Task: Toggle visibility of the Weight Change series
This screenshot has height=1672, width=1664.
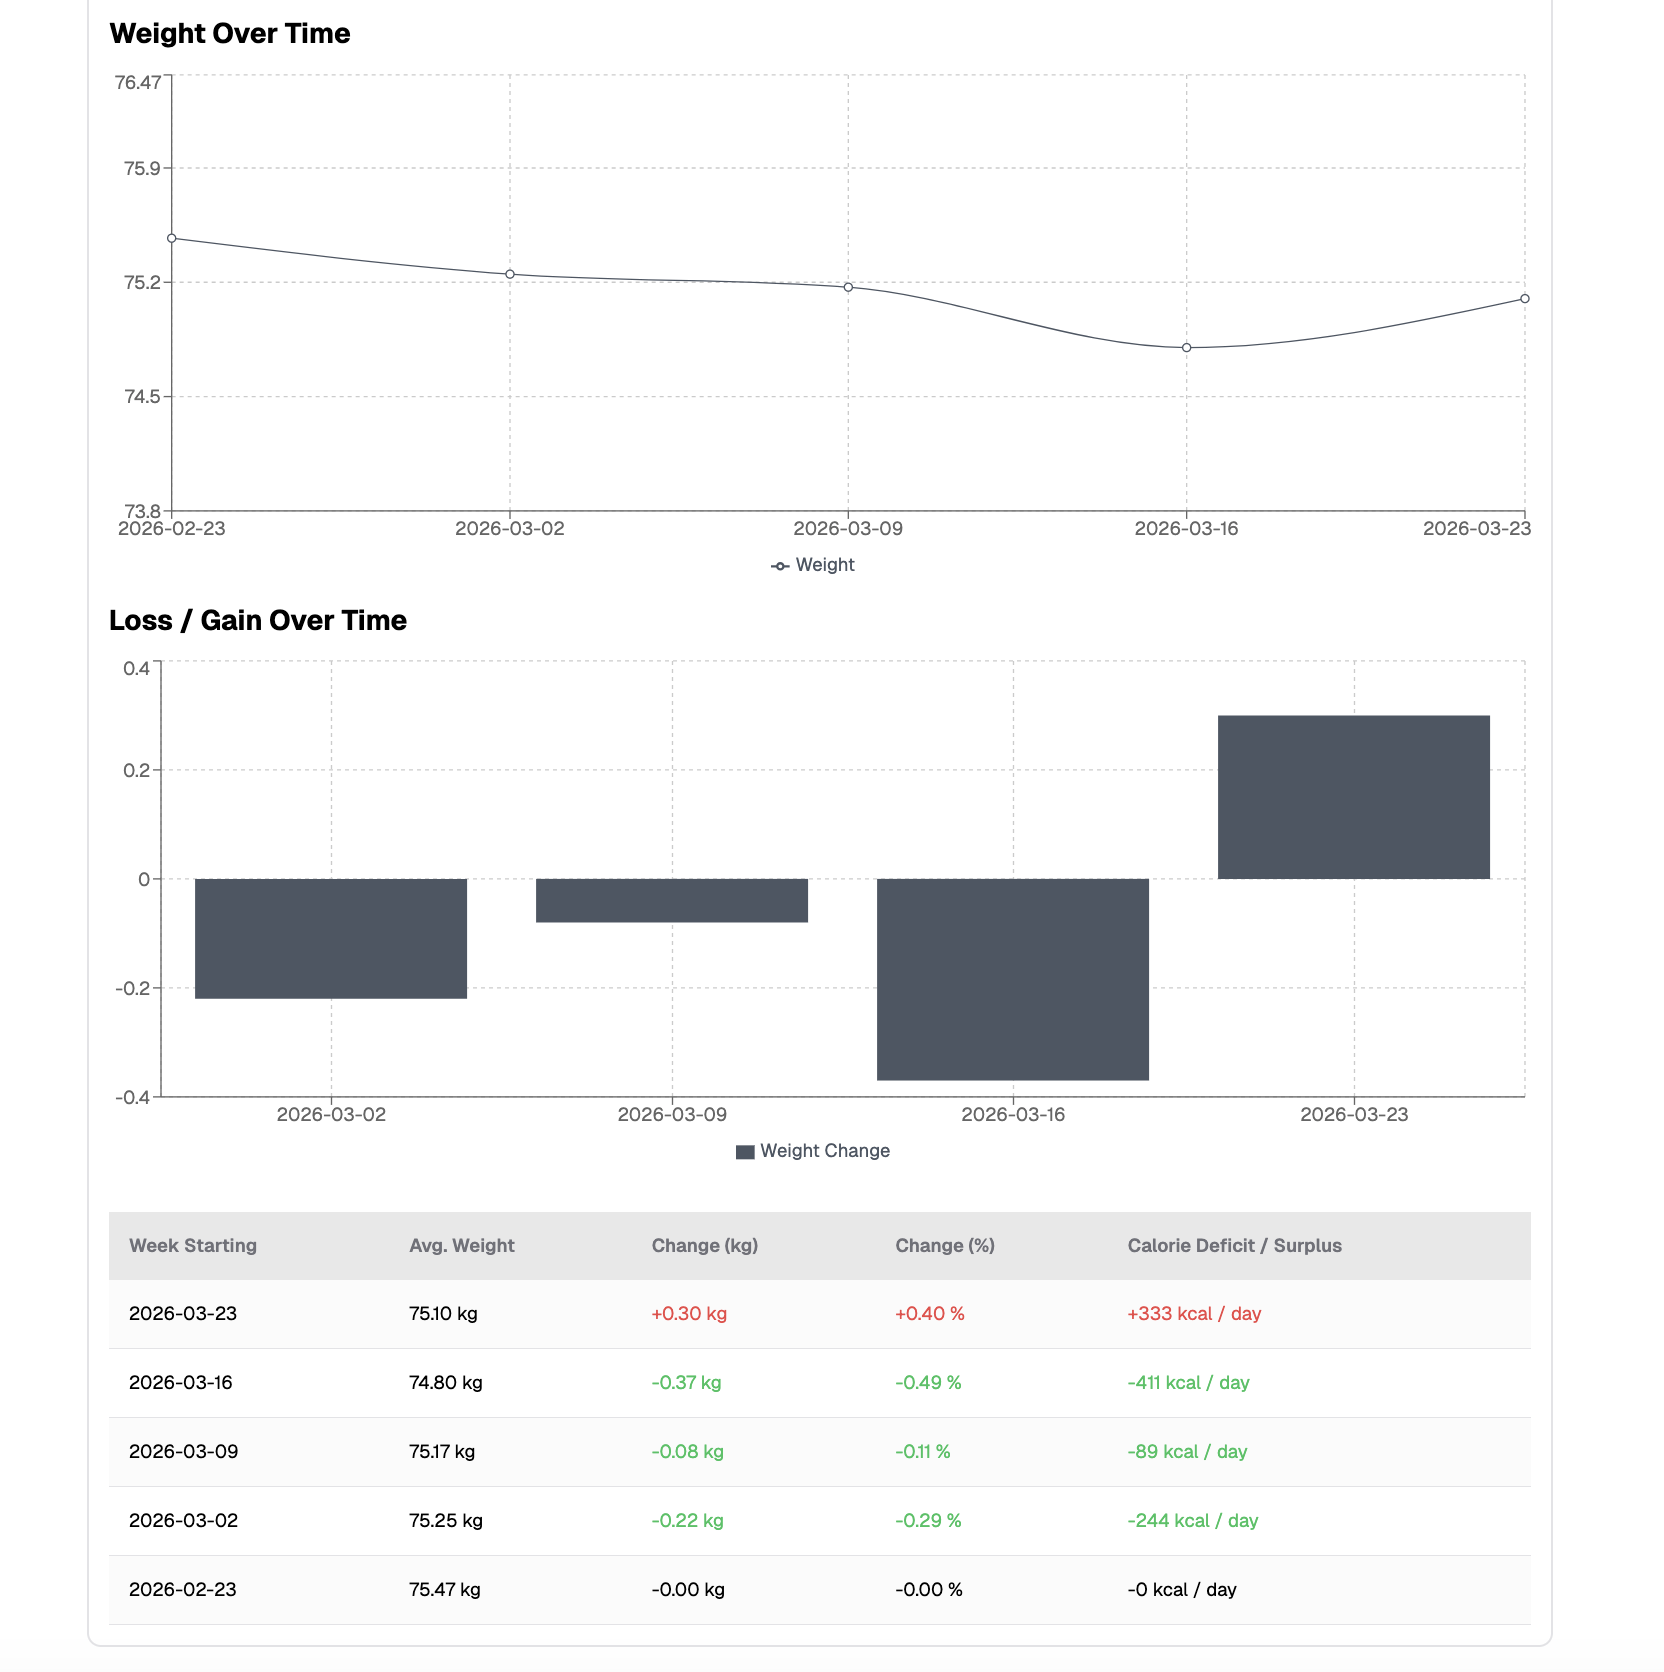Action: (x=815, y=1150)
